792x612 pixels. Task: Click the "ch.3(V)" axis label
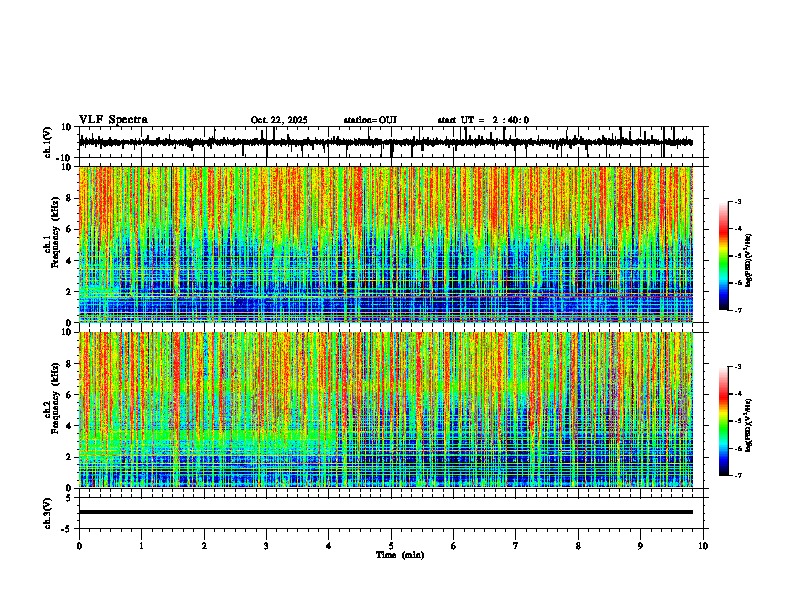click(x=48, y=514)
